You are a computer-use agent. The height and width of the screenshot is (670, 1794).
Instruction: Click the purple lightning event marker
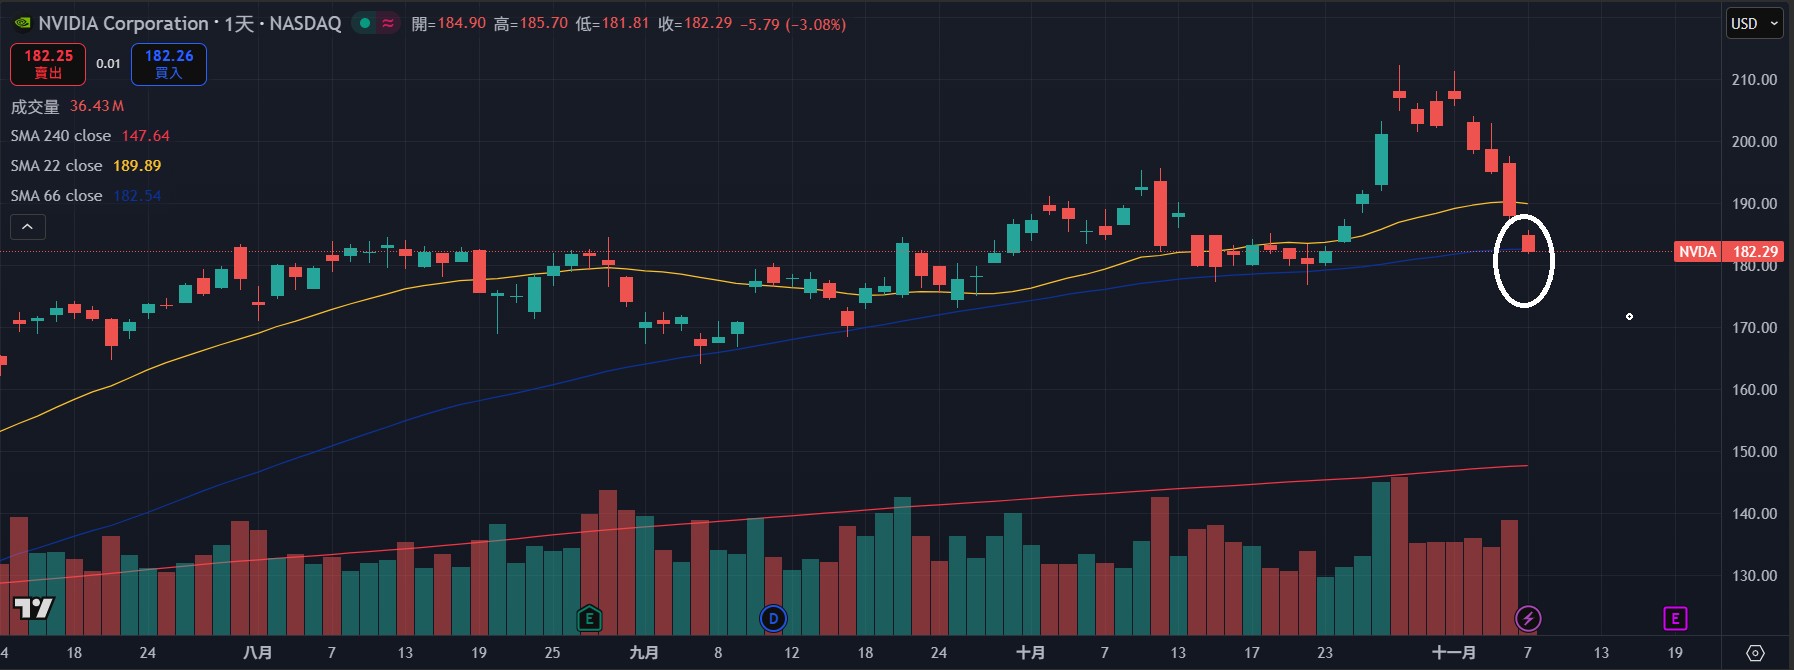tap(1528, 619)
